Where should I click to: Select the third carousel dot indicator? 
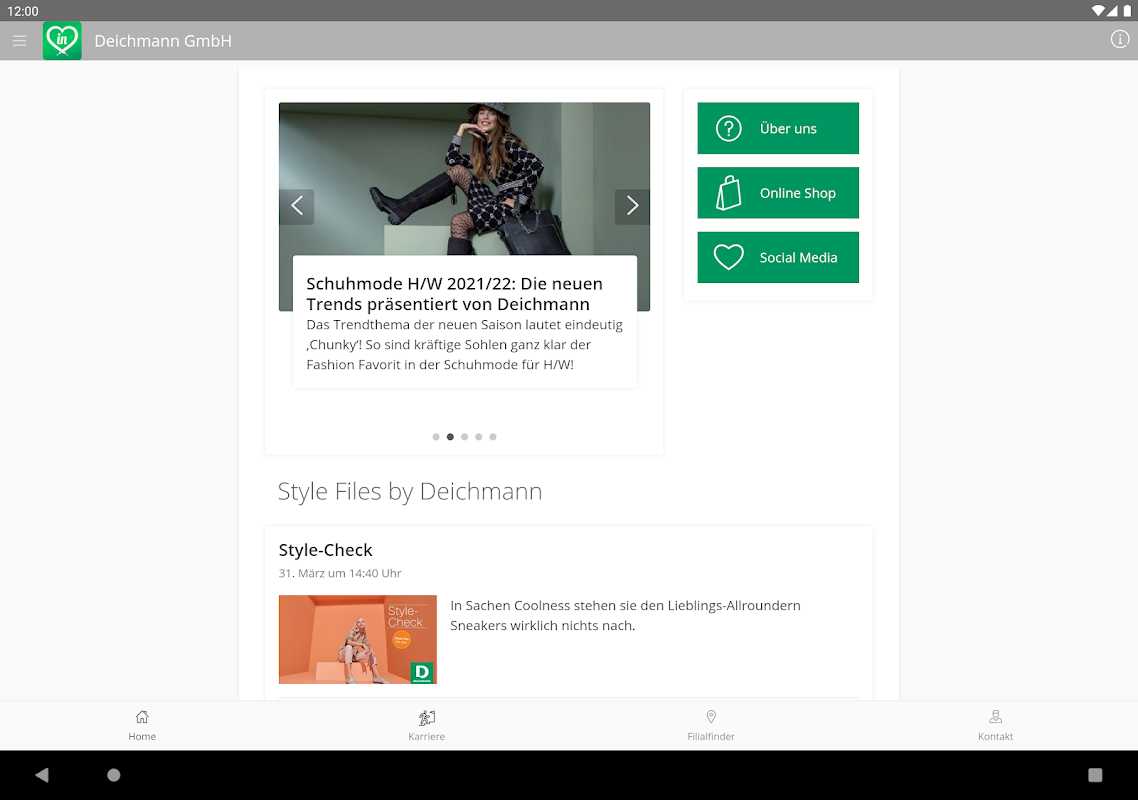[464, 437]
